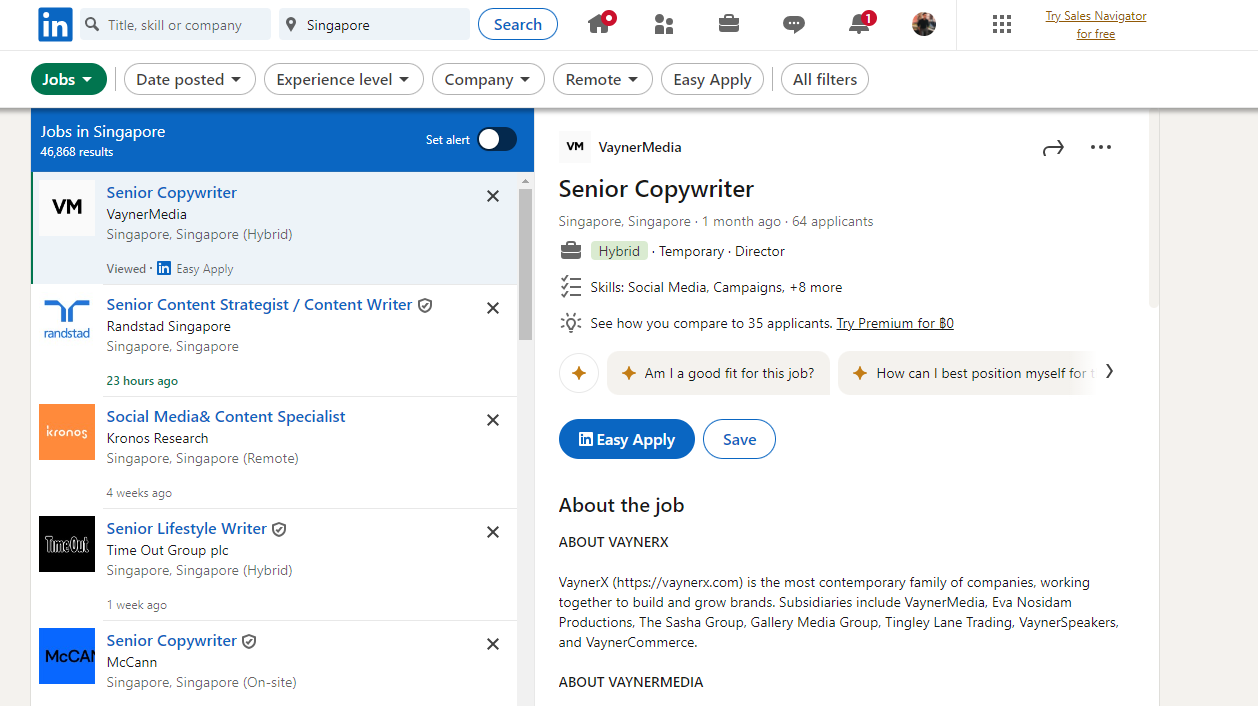The height and width of the screenshot is (706, 1258).
Task: Click 'Time Out Group plc' company name
Action: [x=168, y=550]
